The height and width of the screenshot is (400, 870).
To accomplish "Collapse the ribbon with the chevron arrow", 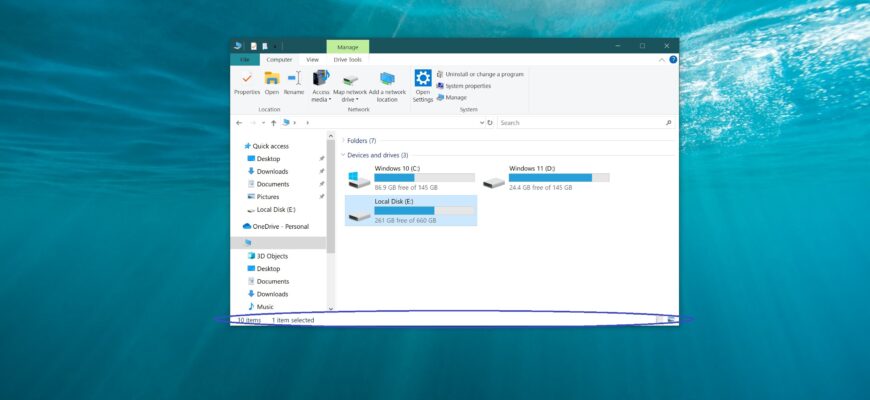I will pyautogui.click(x=661, y=60).
